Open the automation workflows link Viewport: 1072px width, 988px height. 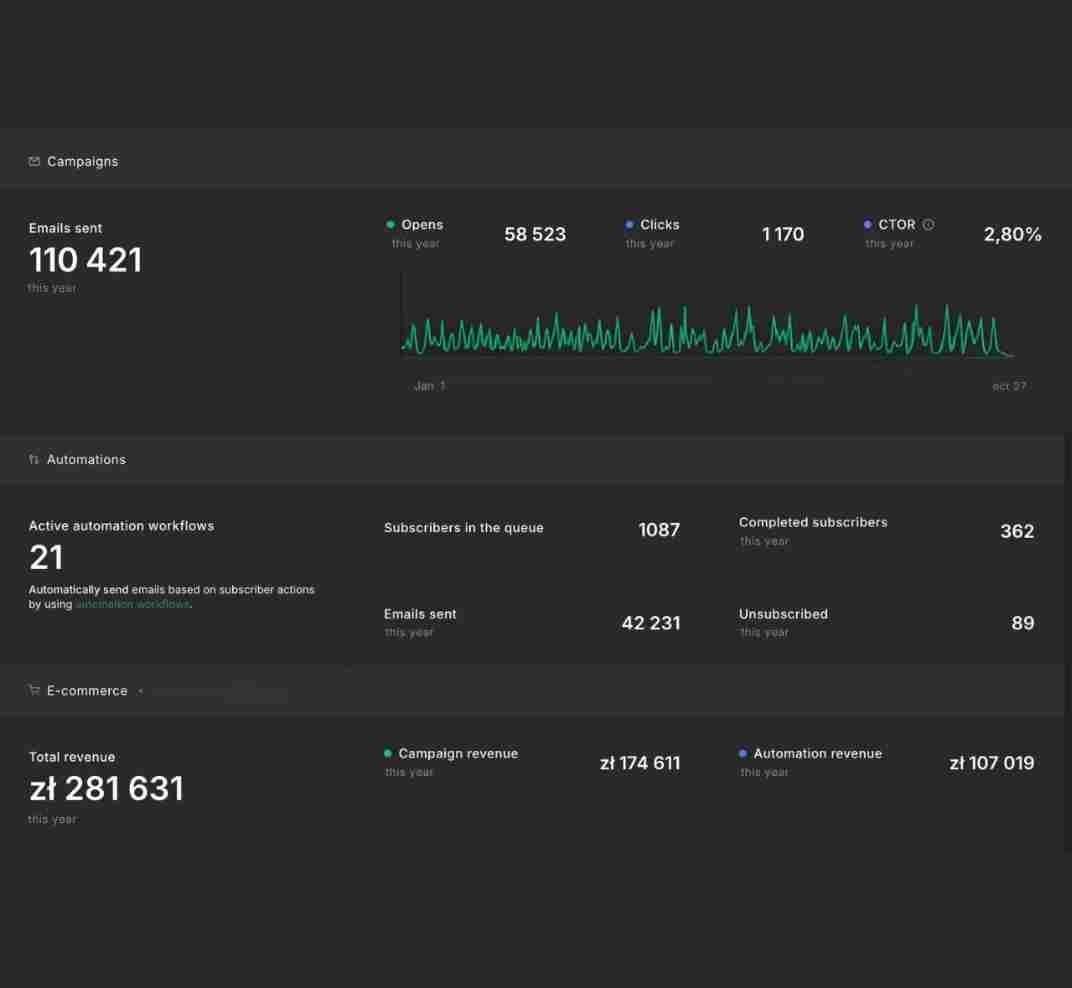tap(133, 604)
